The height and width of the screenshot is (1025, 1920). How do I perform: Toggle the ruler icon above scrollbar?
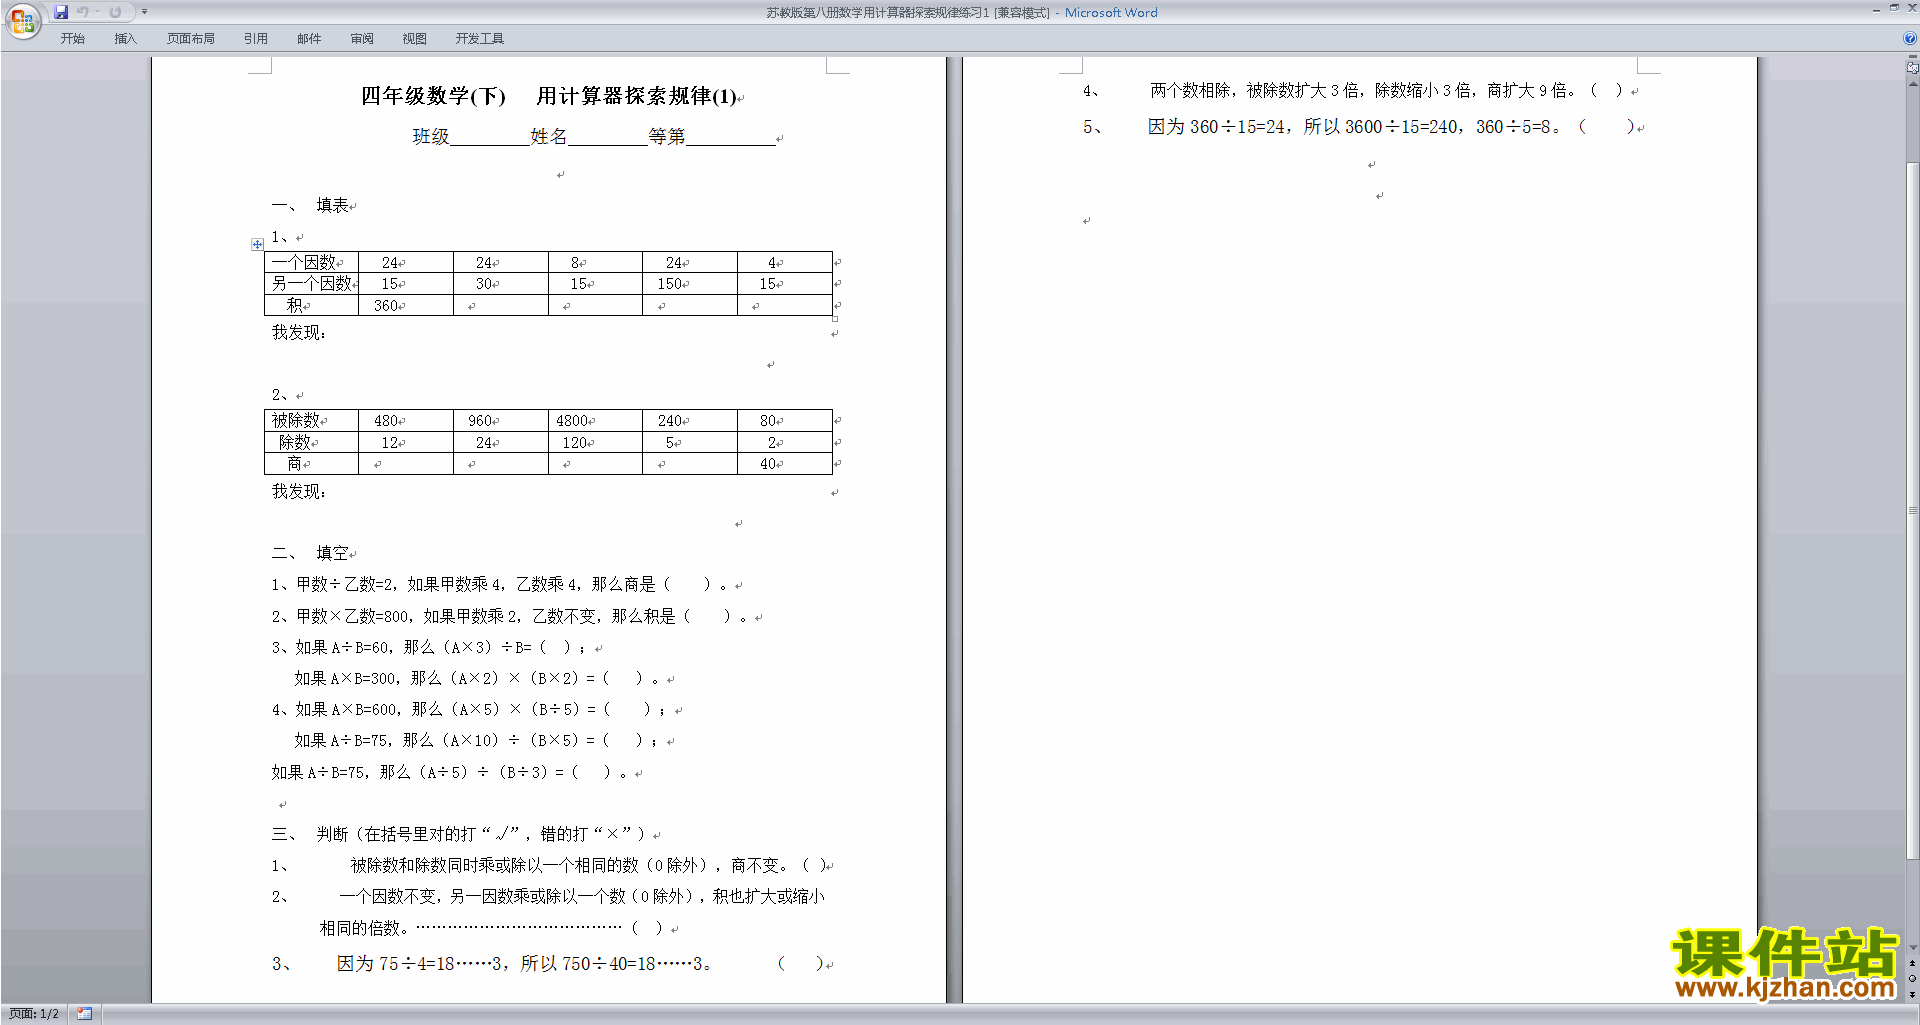[x=1912, y=67]
